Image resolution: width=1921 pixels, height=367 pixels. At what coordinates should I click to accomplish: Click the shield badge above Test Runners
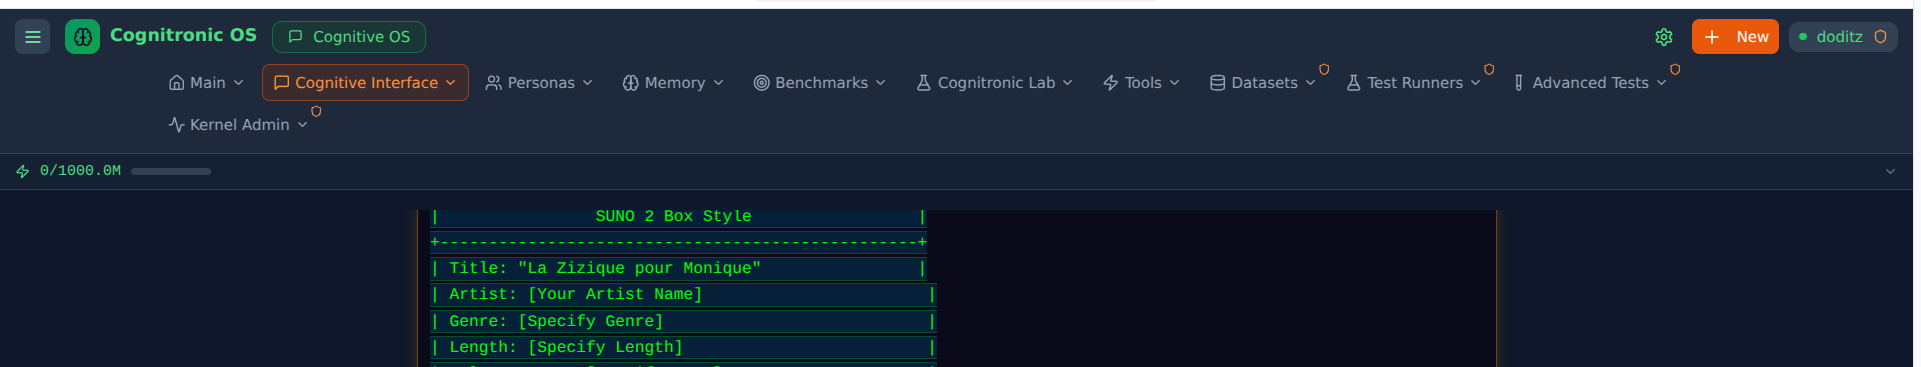[x=1489, y=70]
